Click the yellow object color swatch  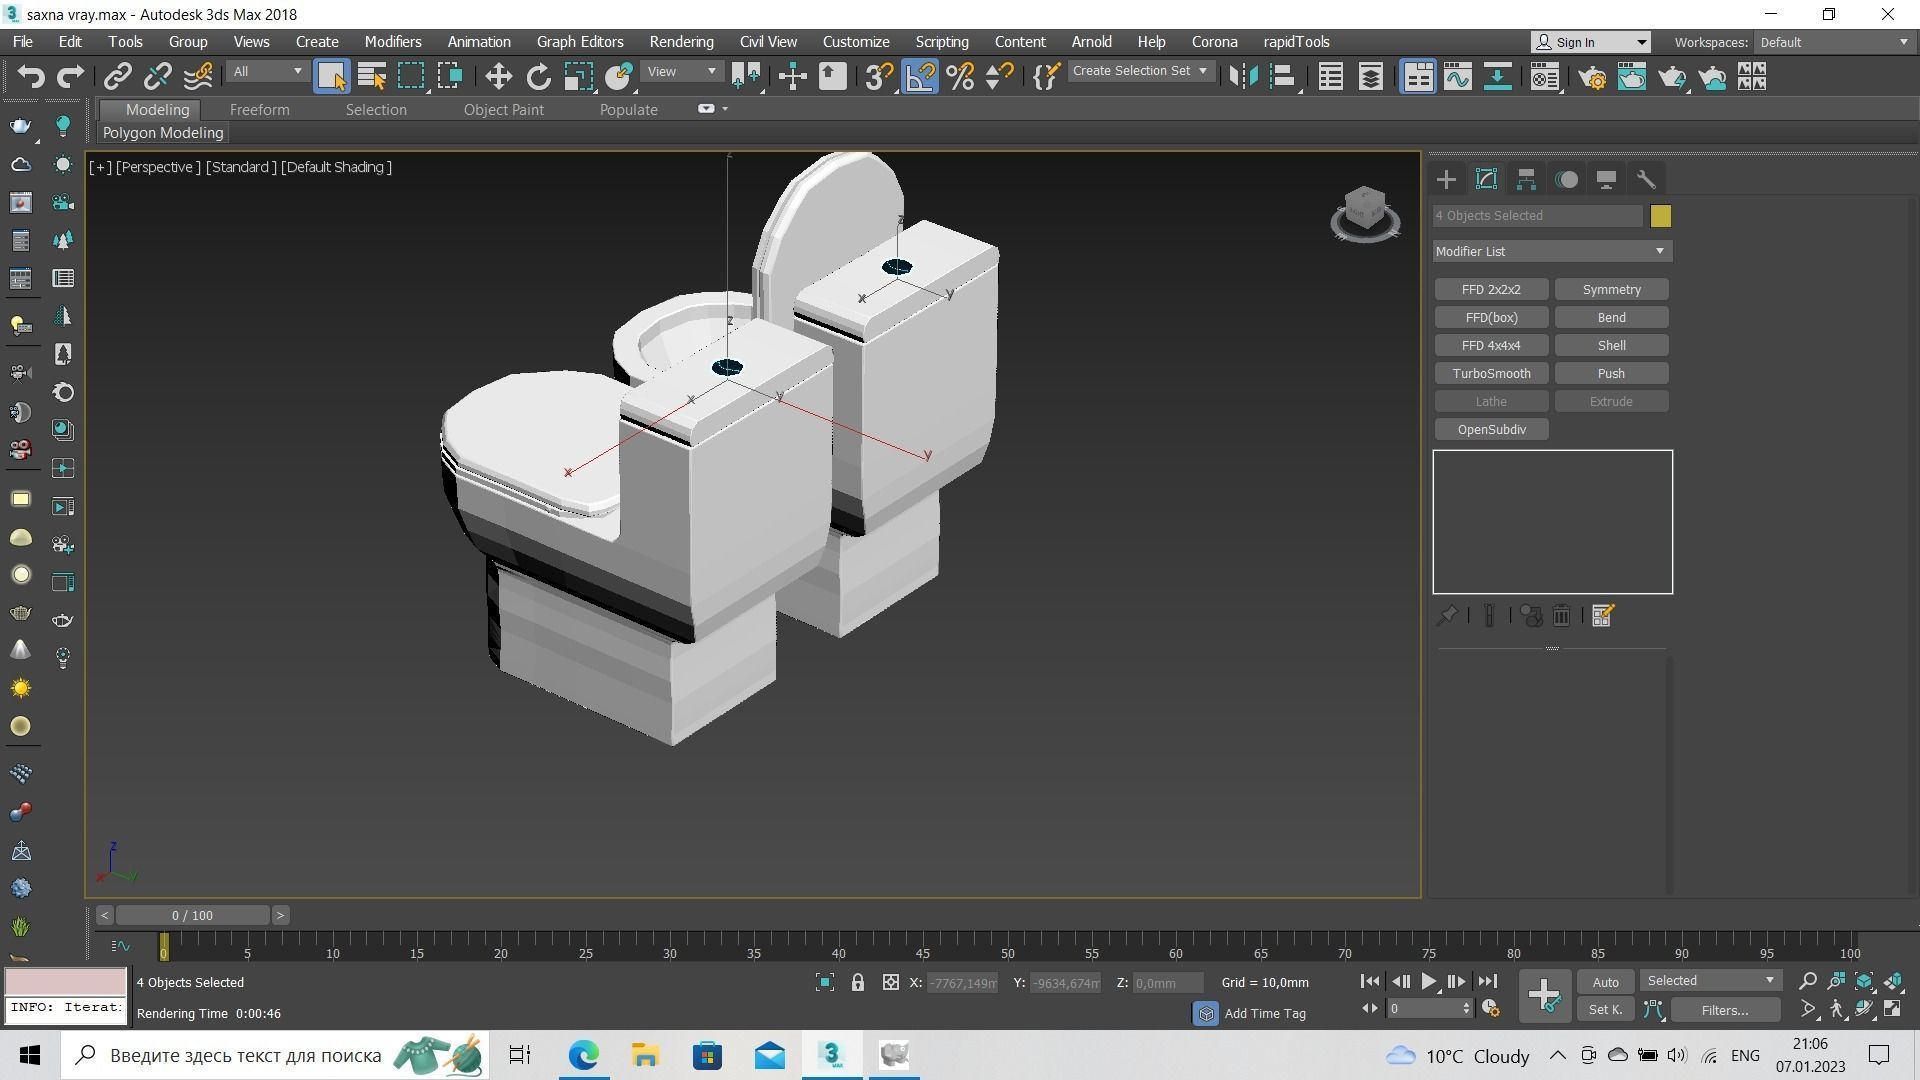point(1661,215)
